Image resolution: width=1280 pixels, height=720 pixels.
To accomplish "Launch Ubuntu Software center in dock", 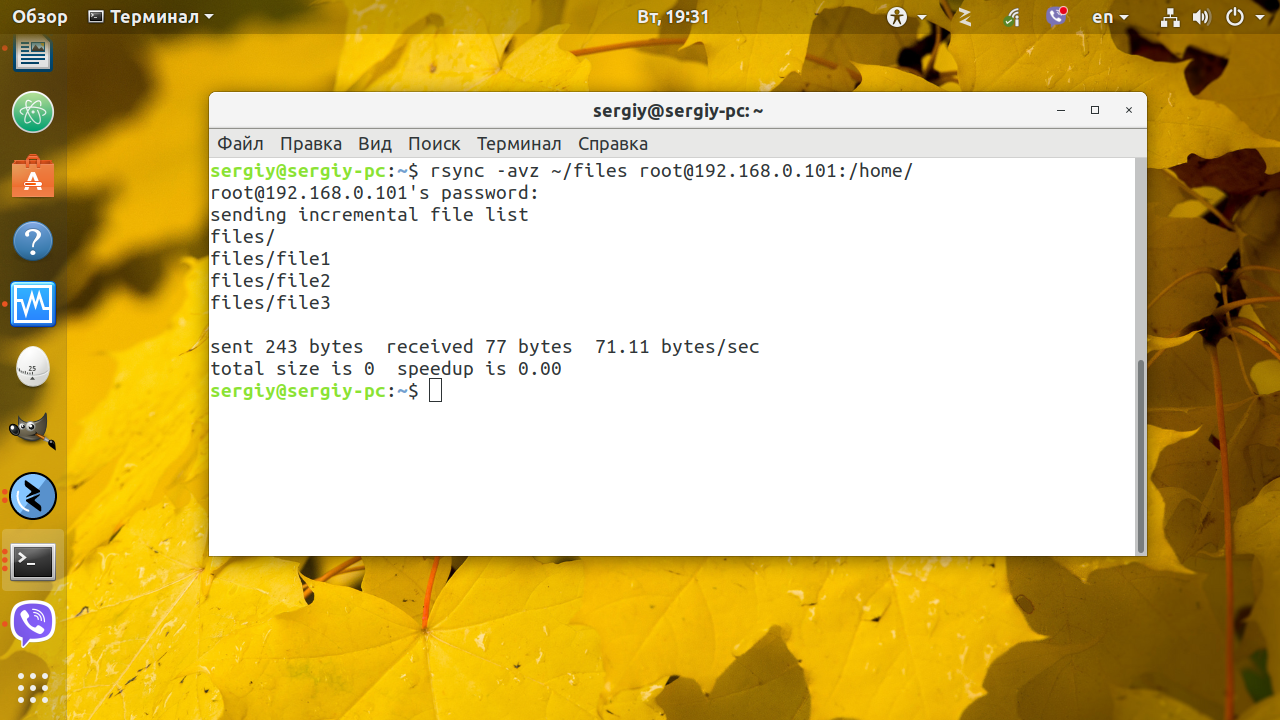I will point(33,177).
